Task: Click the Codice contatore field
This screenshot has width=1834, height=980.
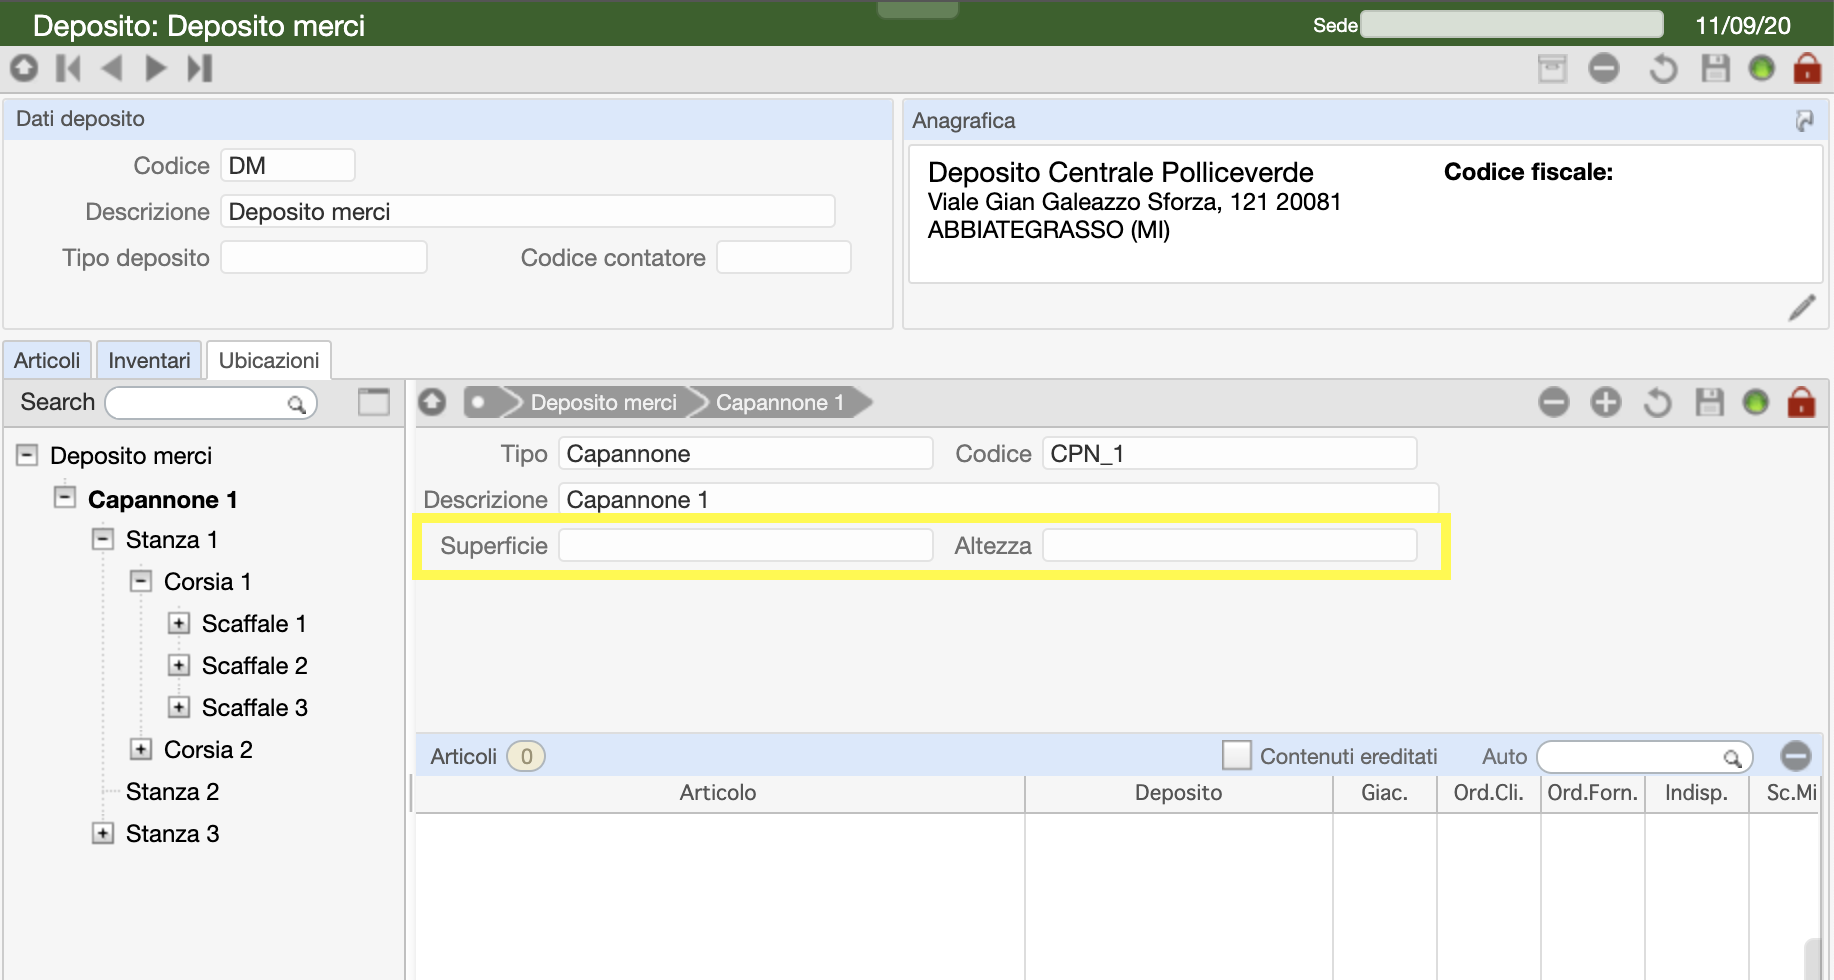Action: click(784, 257)
